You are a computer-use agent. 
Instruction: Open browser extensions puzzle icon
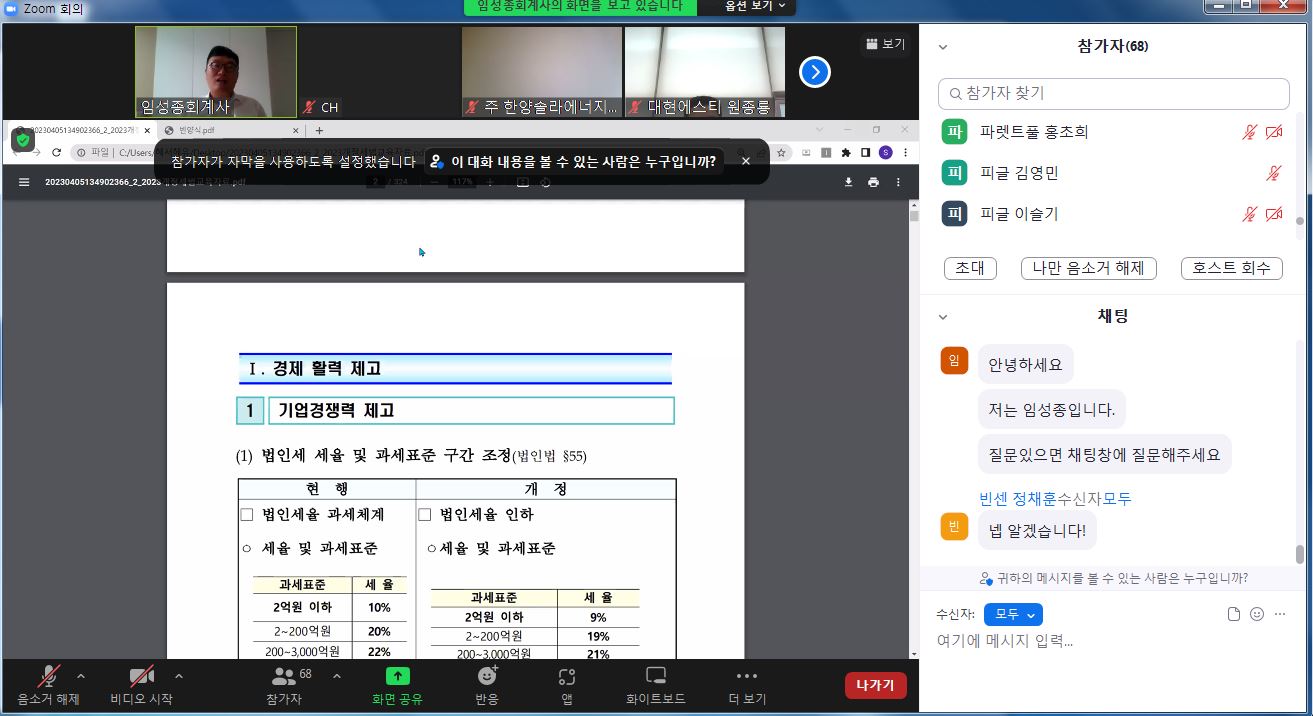pos(846,152)
